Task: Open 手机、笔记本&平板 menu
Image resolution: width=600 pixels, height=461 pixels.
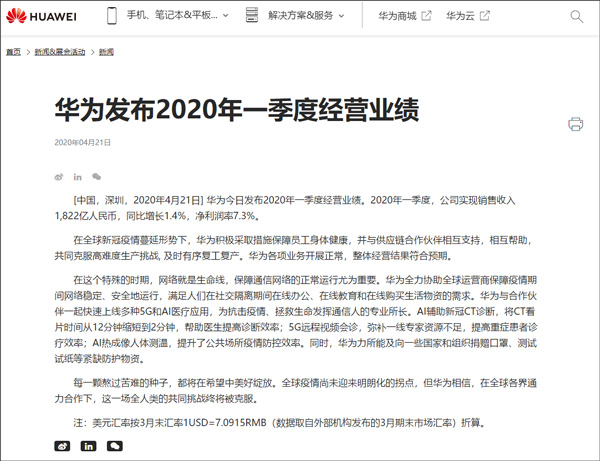Action: 172,16
